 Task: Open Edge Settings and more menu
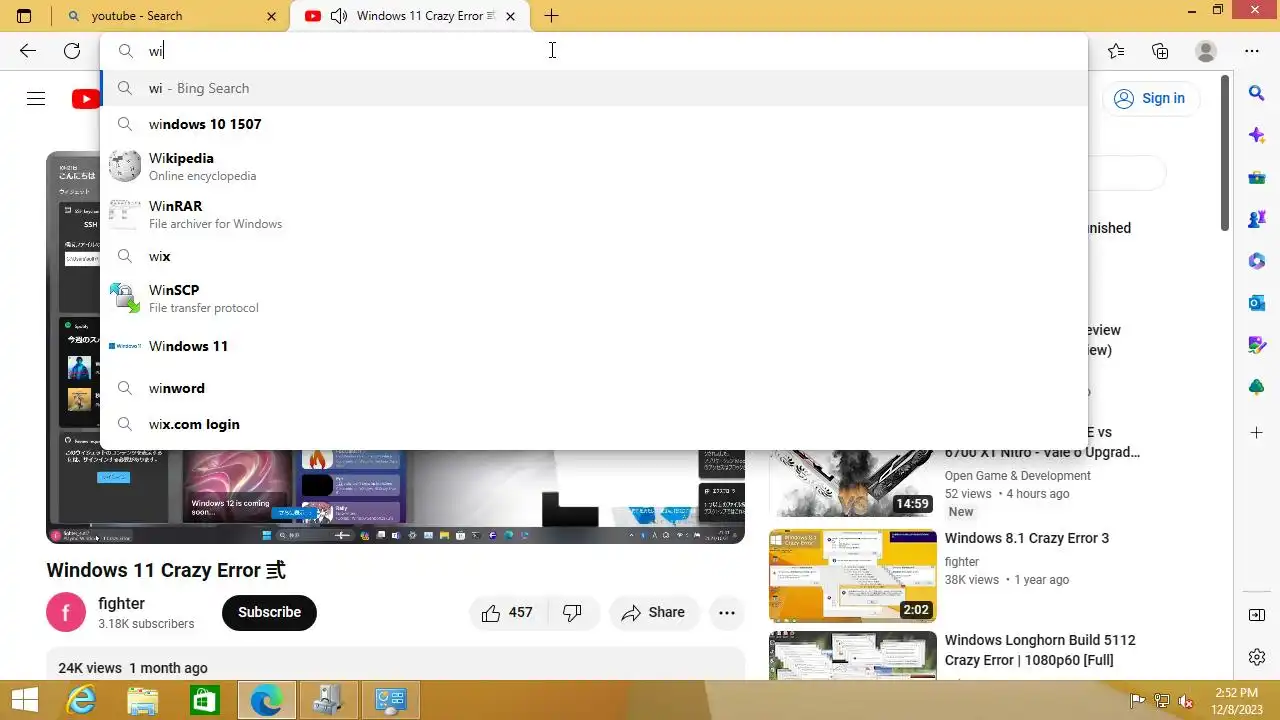pos(1252,51)
